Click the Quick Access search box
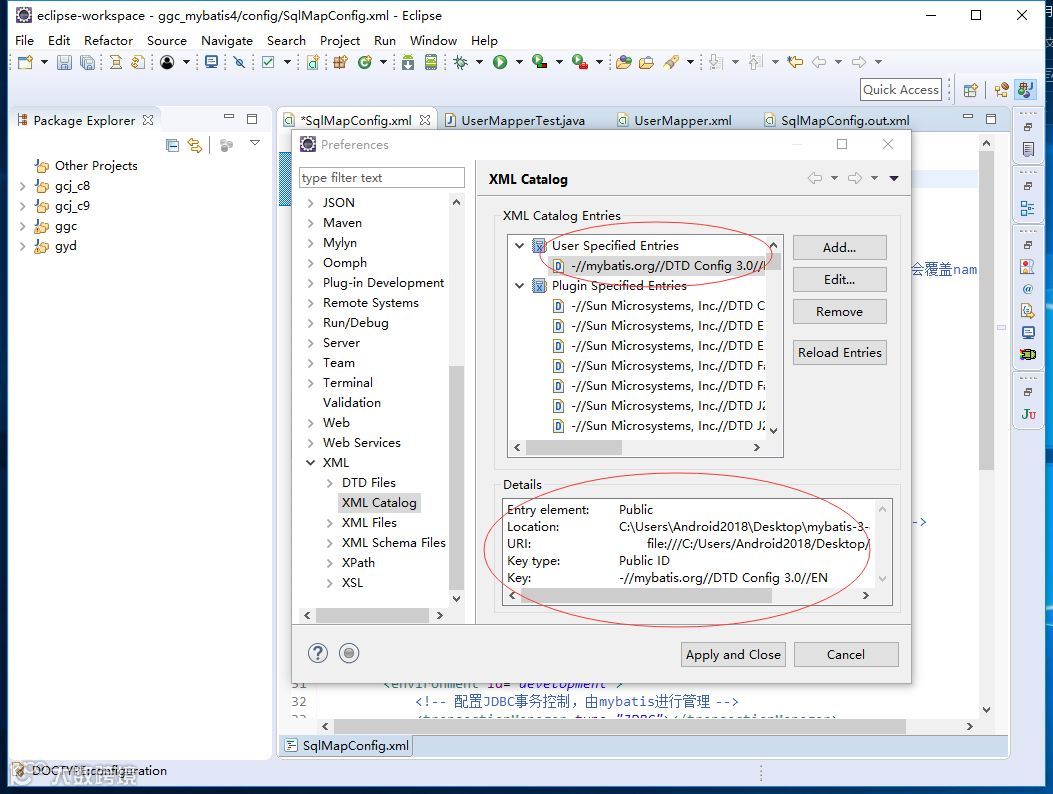The height and width of the screenshot is (794, 1053). click(900, 89)
